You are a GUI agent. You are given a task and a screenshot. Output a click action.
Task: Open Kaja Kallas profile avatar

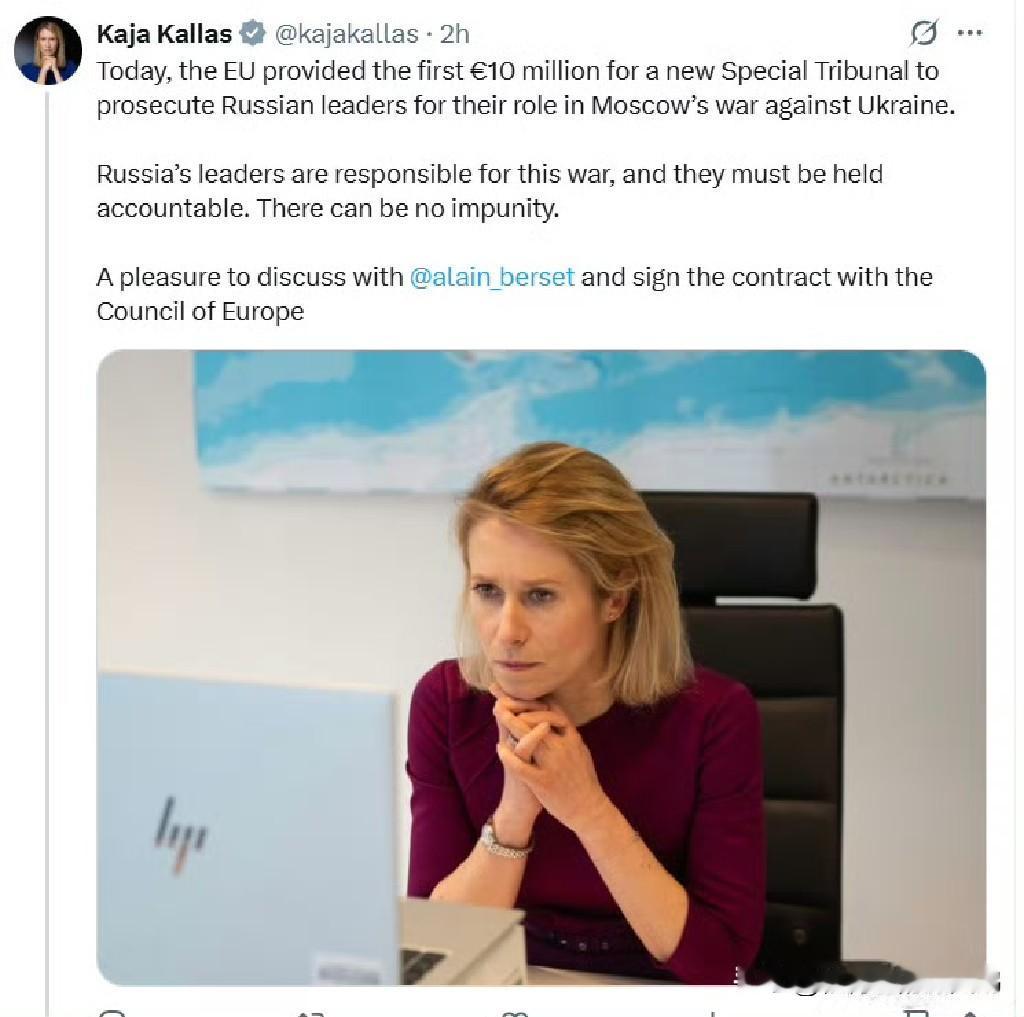[47, 50]
